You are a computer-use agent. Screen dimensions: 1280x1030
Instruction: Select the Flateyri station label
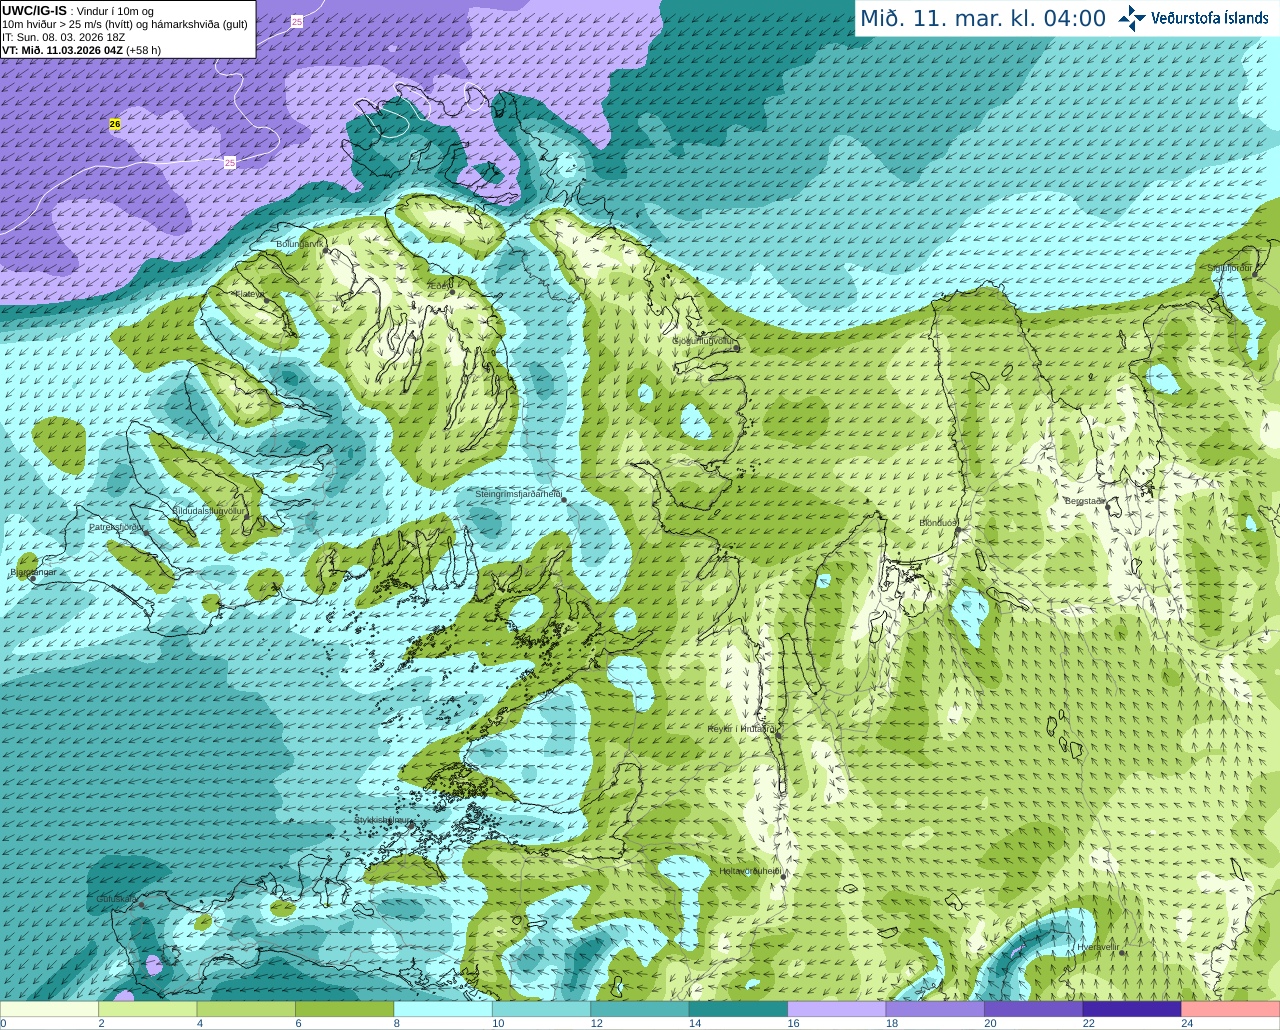[x=250, y=294]
